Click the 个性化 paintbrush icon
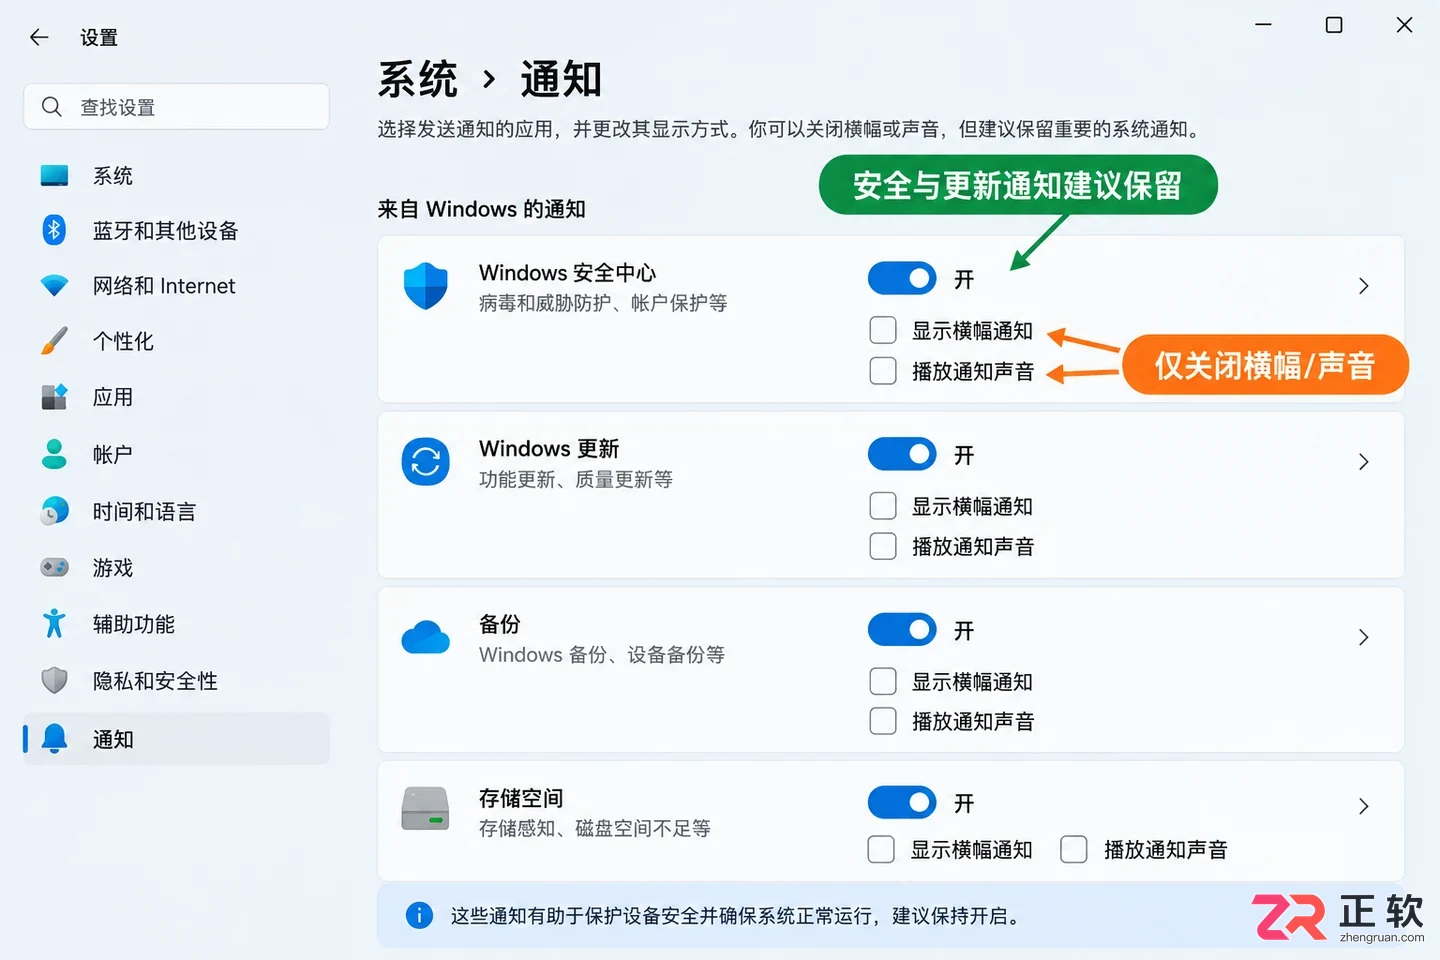Viewport: 1440px width, 960px height. tap(54, 341)
